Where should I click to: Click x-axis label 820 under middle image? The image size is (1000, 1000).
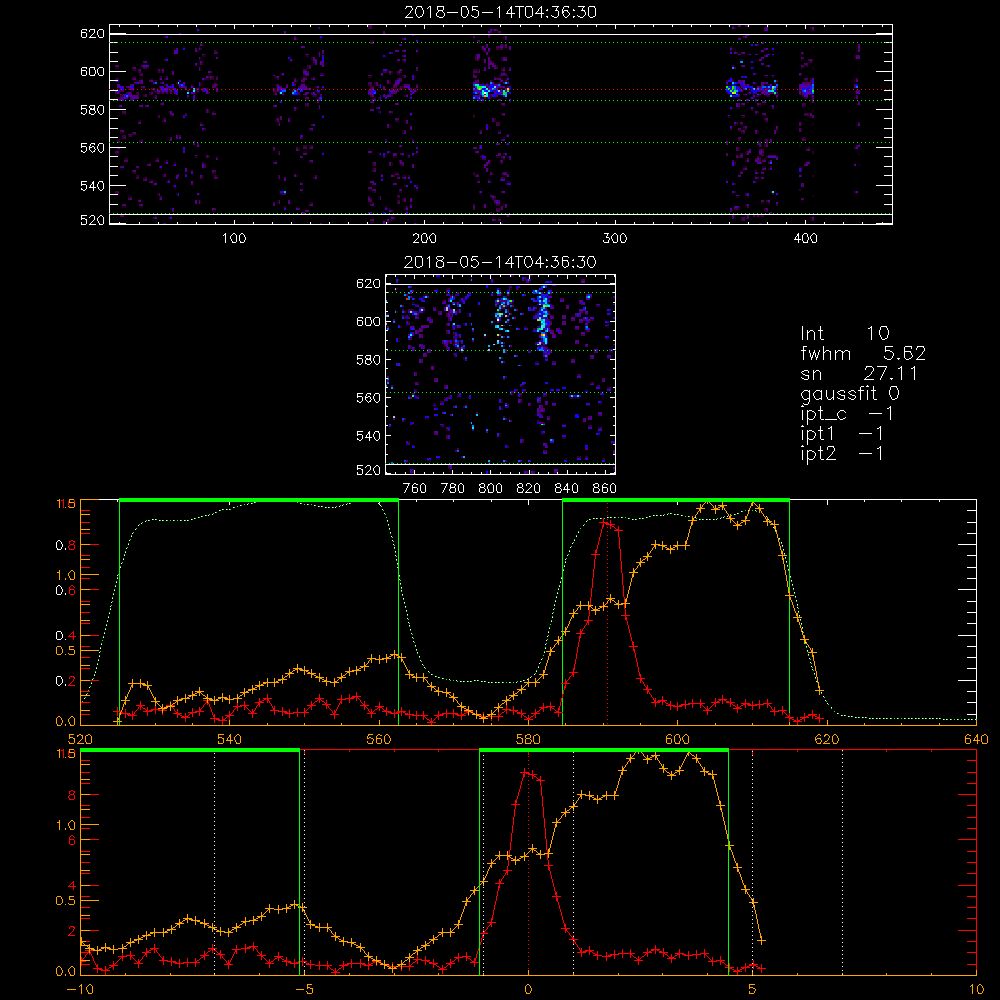click(529, 489)
